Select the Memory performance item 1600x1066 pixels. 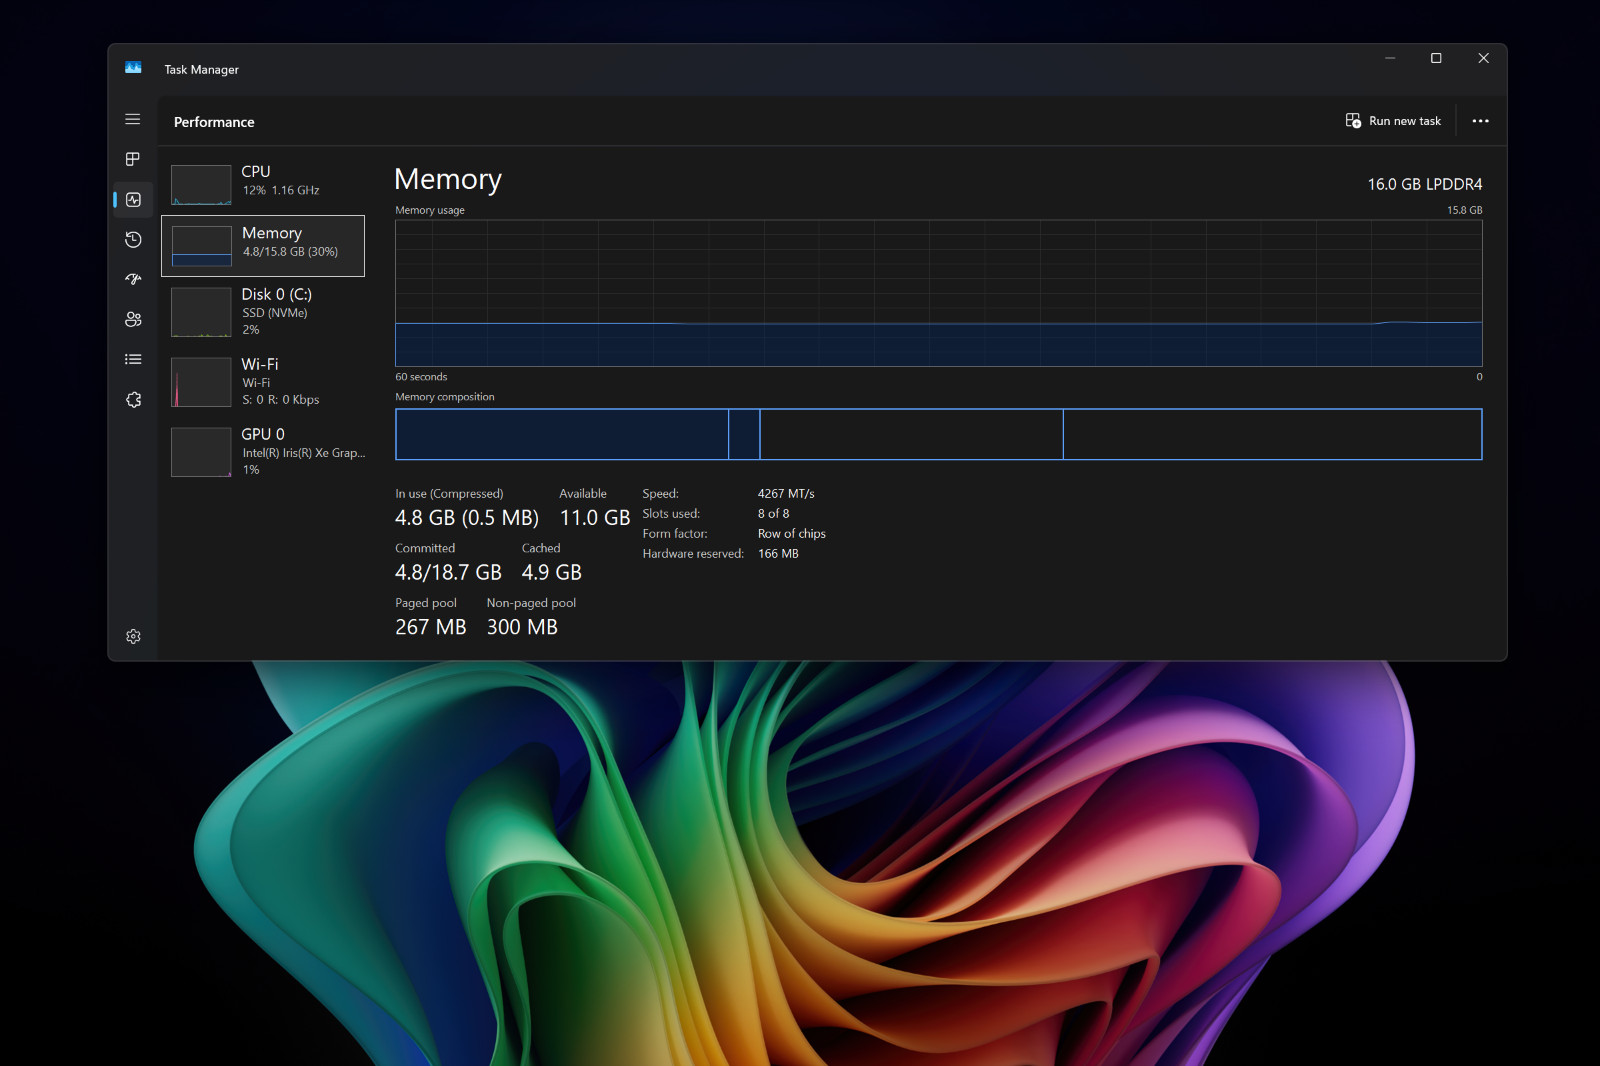tap(263, 246)
